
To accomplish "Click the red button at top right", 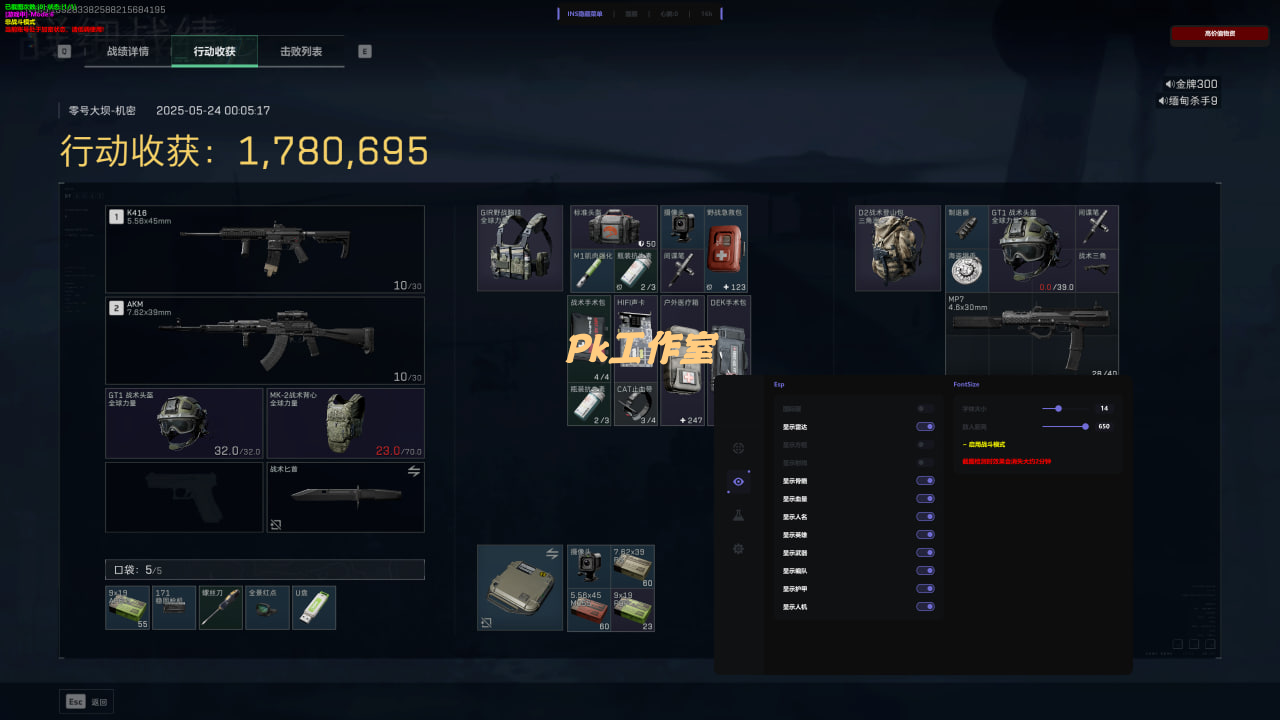I will [x=1219, y=34].
